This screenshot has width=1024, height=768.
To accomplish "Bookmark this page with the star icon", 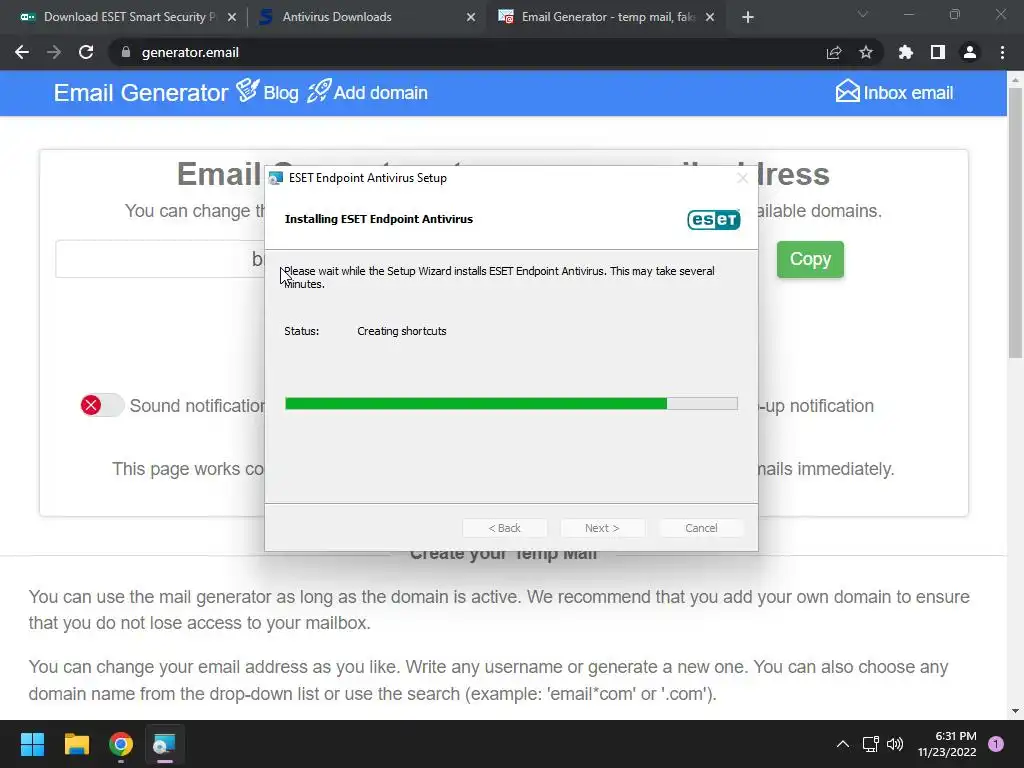I will (x=866, y=52).
